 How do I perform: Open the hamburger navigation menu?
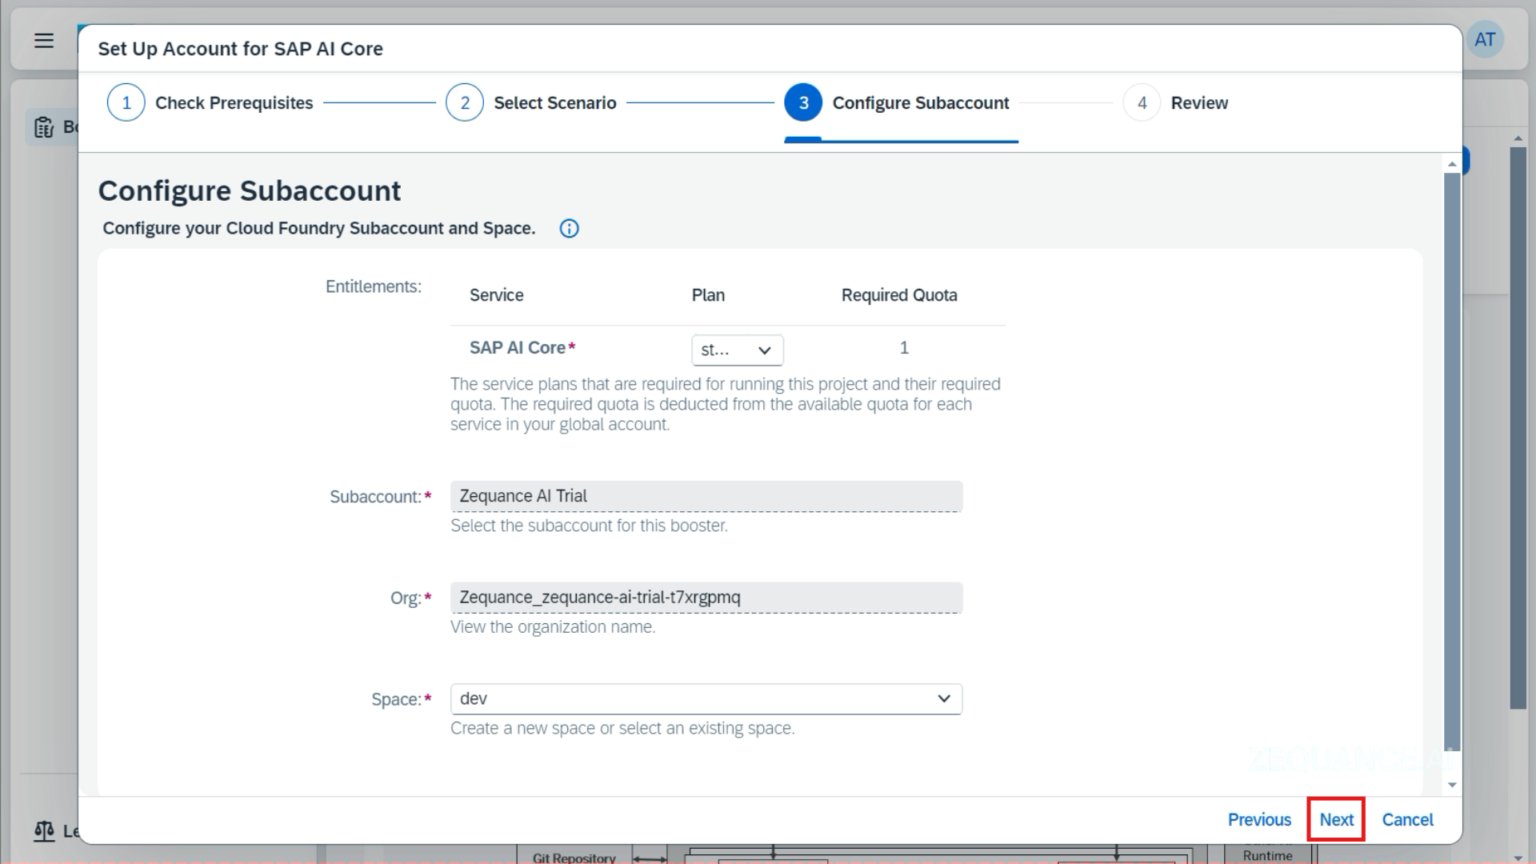point(42,40)
